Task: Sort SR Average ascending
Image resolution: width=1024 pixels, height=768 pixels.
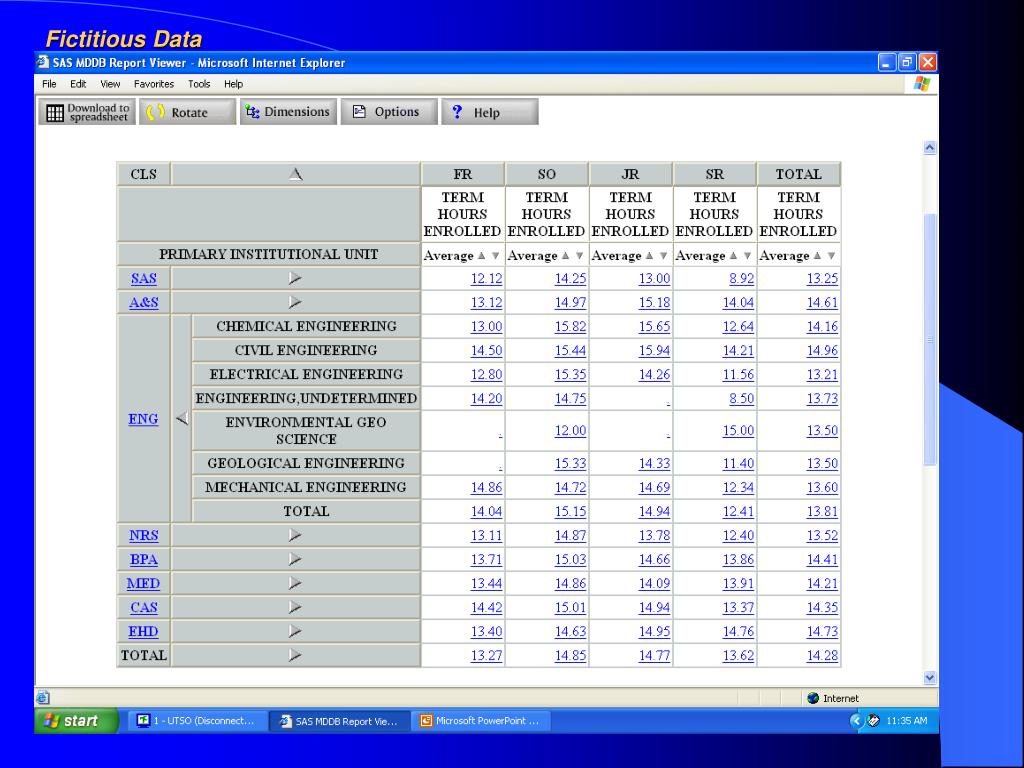Action: pos(733,256)
